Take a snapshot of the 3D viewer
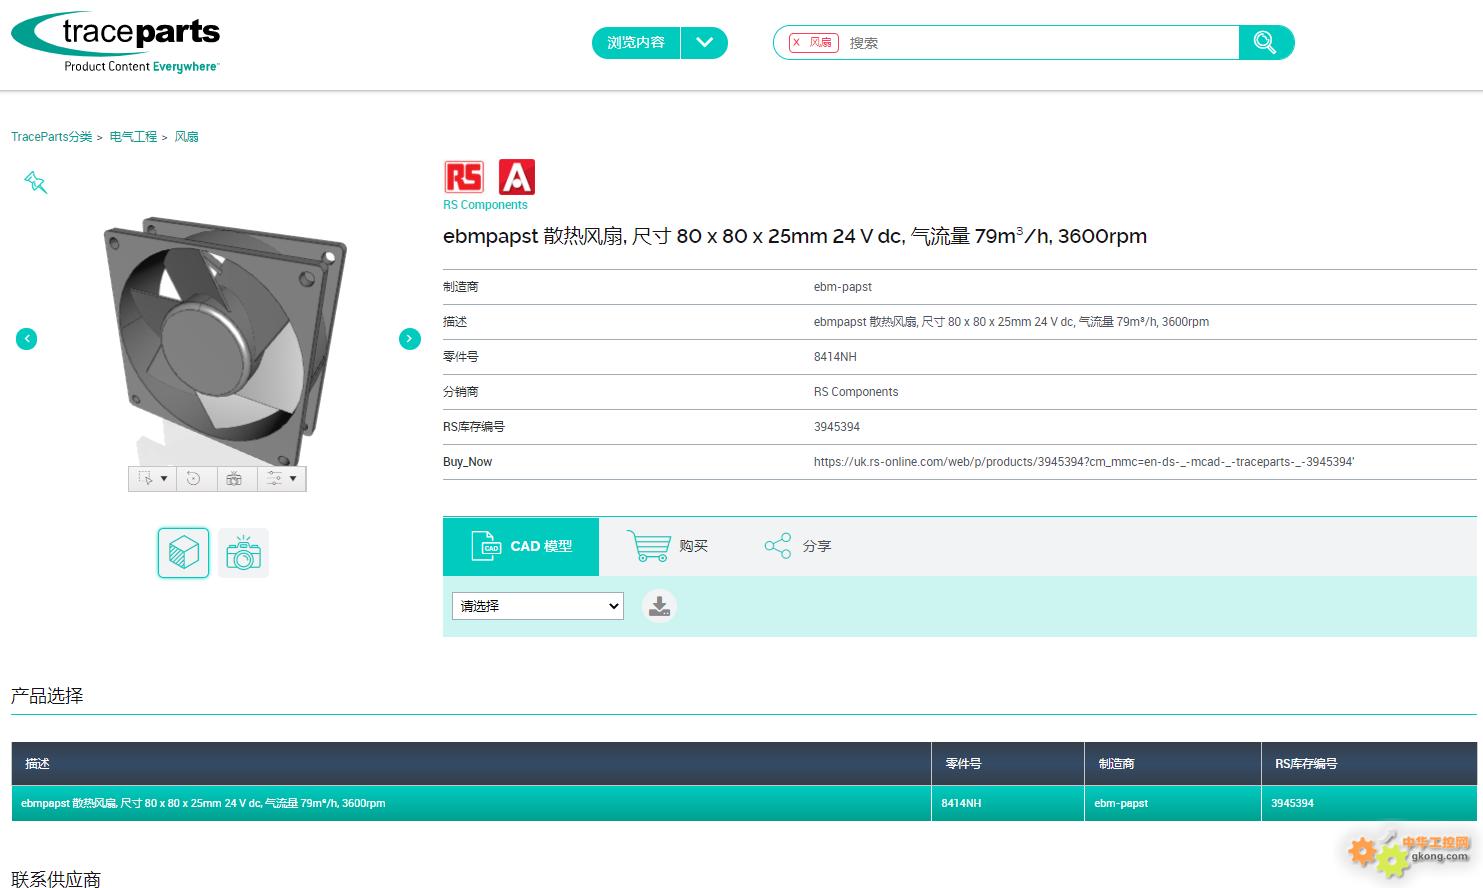This screenshot has width=1483, height=888. (234, 479)
